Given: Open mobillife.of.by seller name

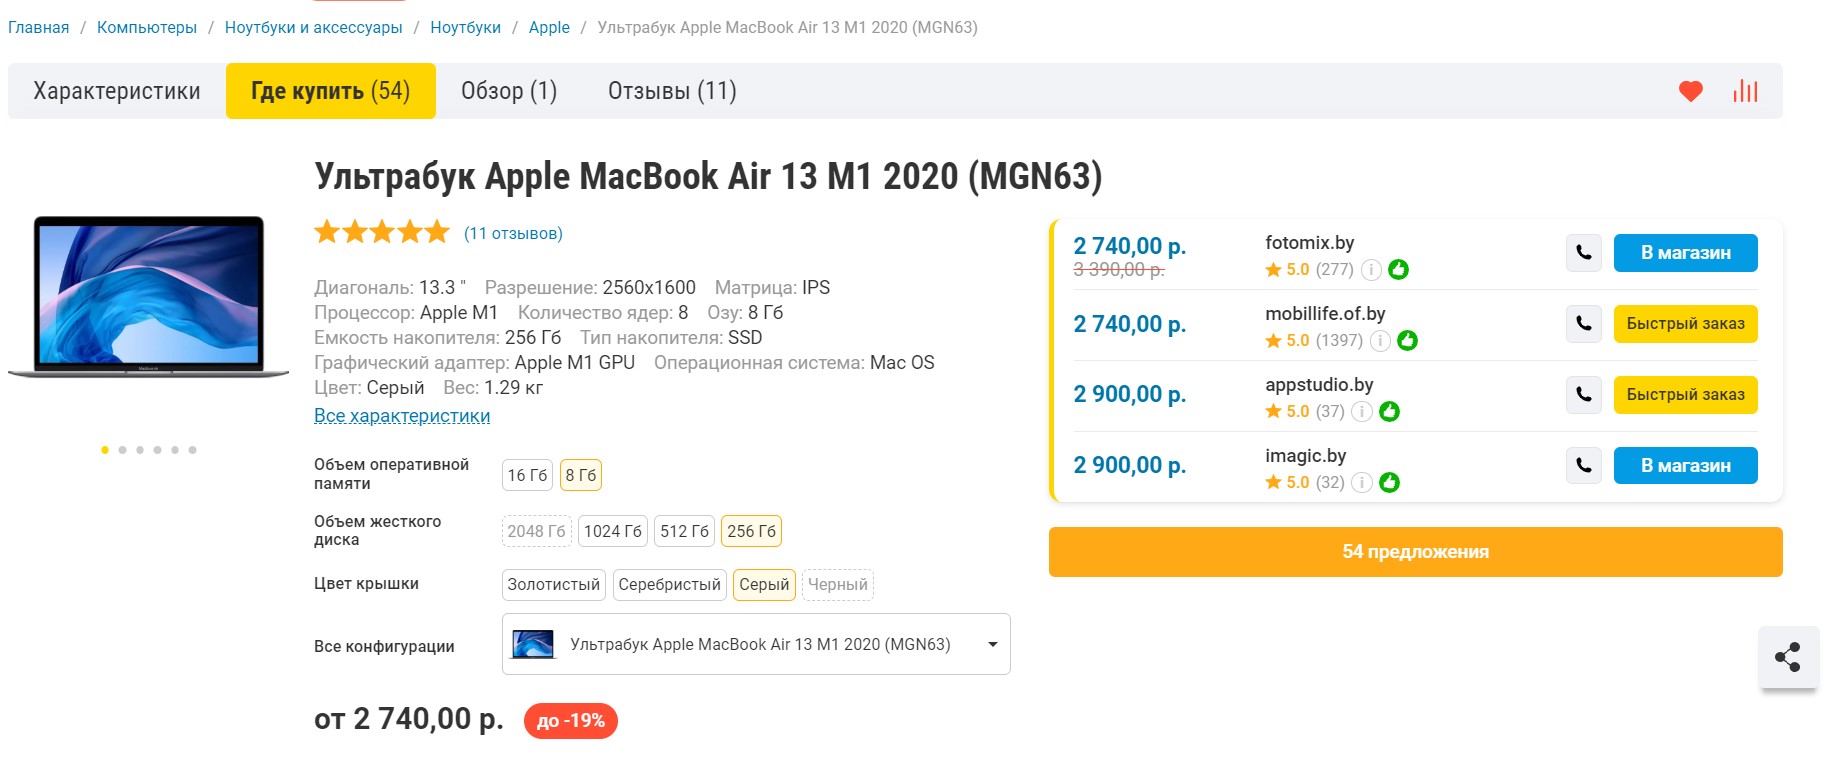Looking at the screenshot, I should coord(1325,314).
